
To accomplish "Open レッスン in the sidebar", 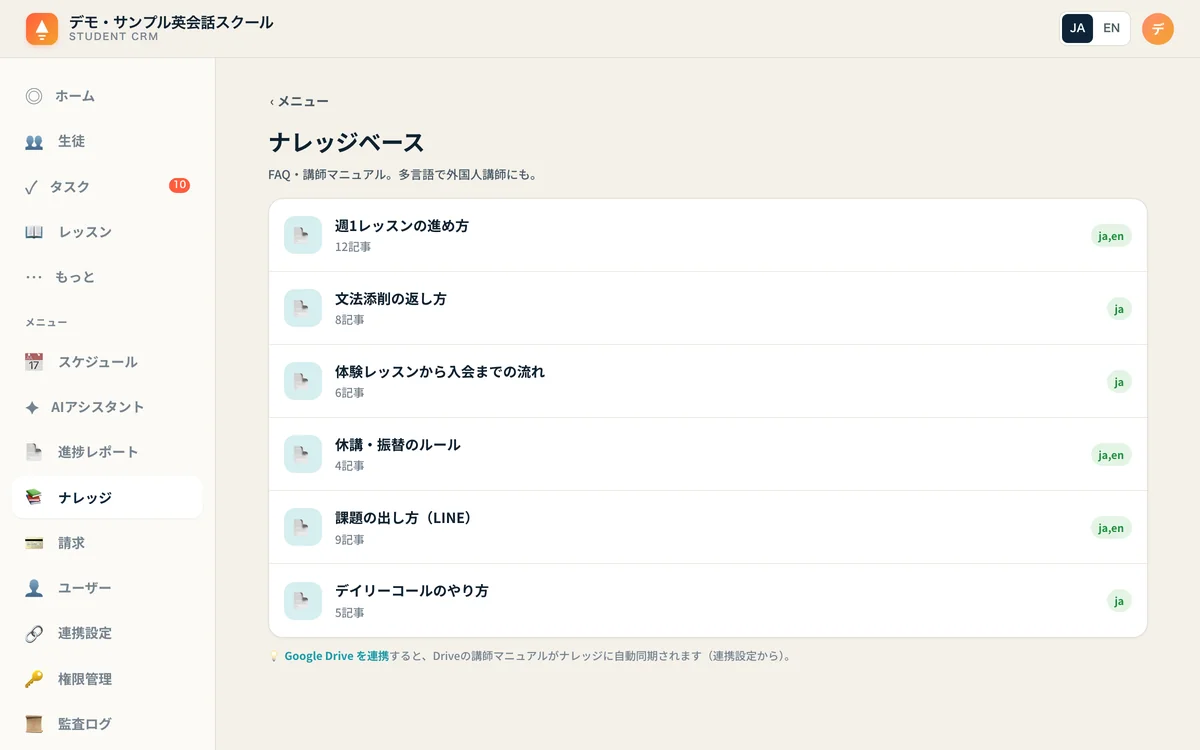I will click(x=107, y=232).
